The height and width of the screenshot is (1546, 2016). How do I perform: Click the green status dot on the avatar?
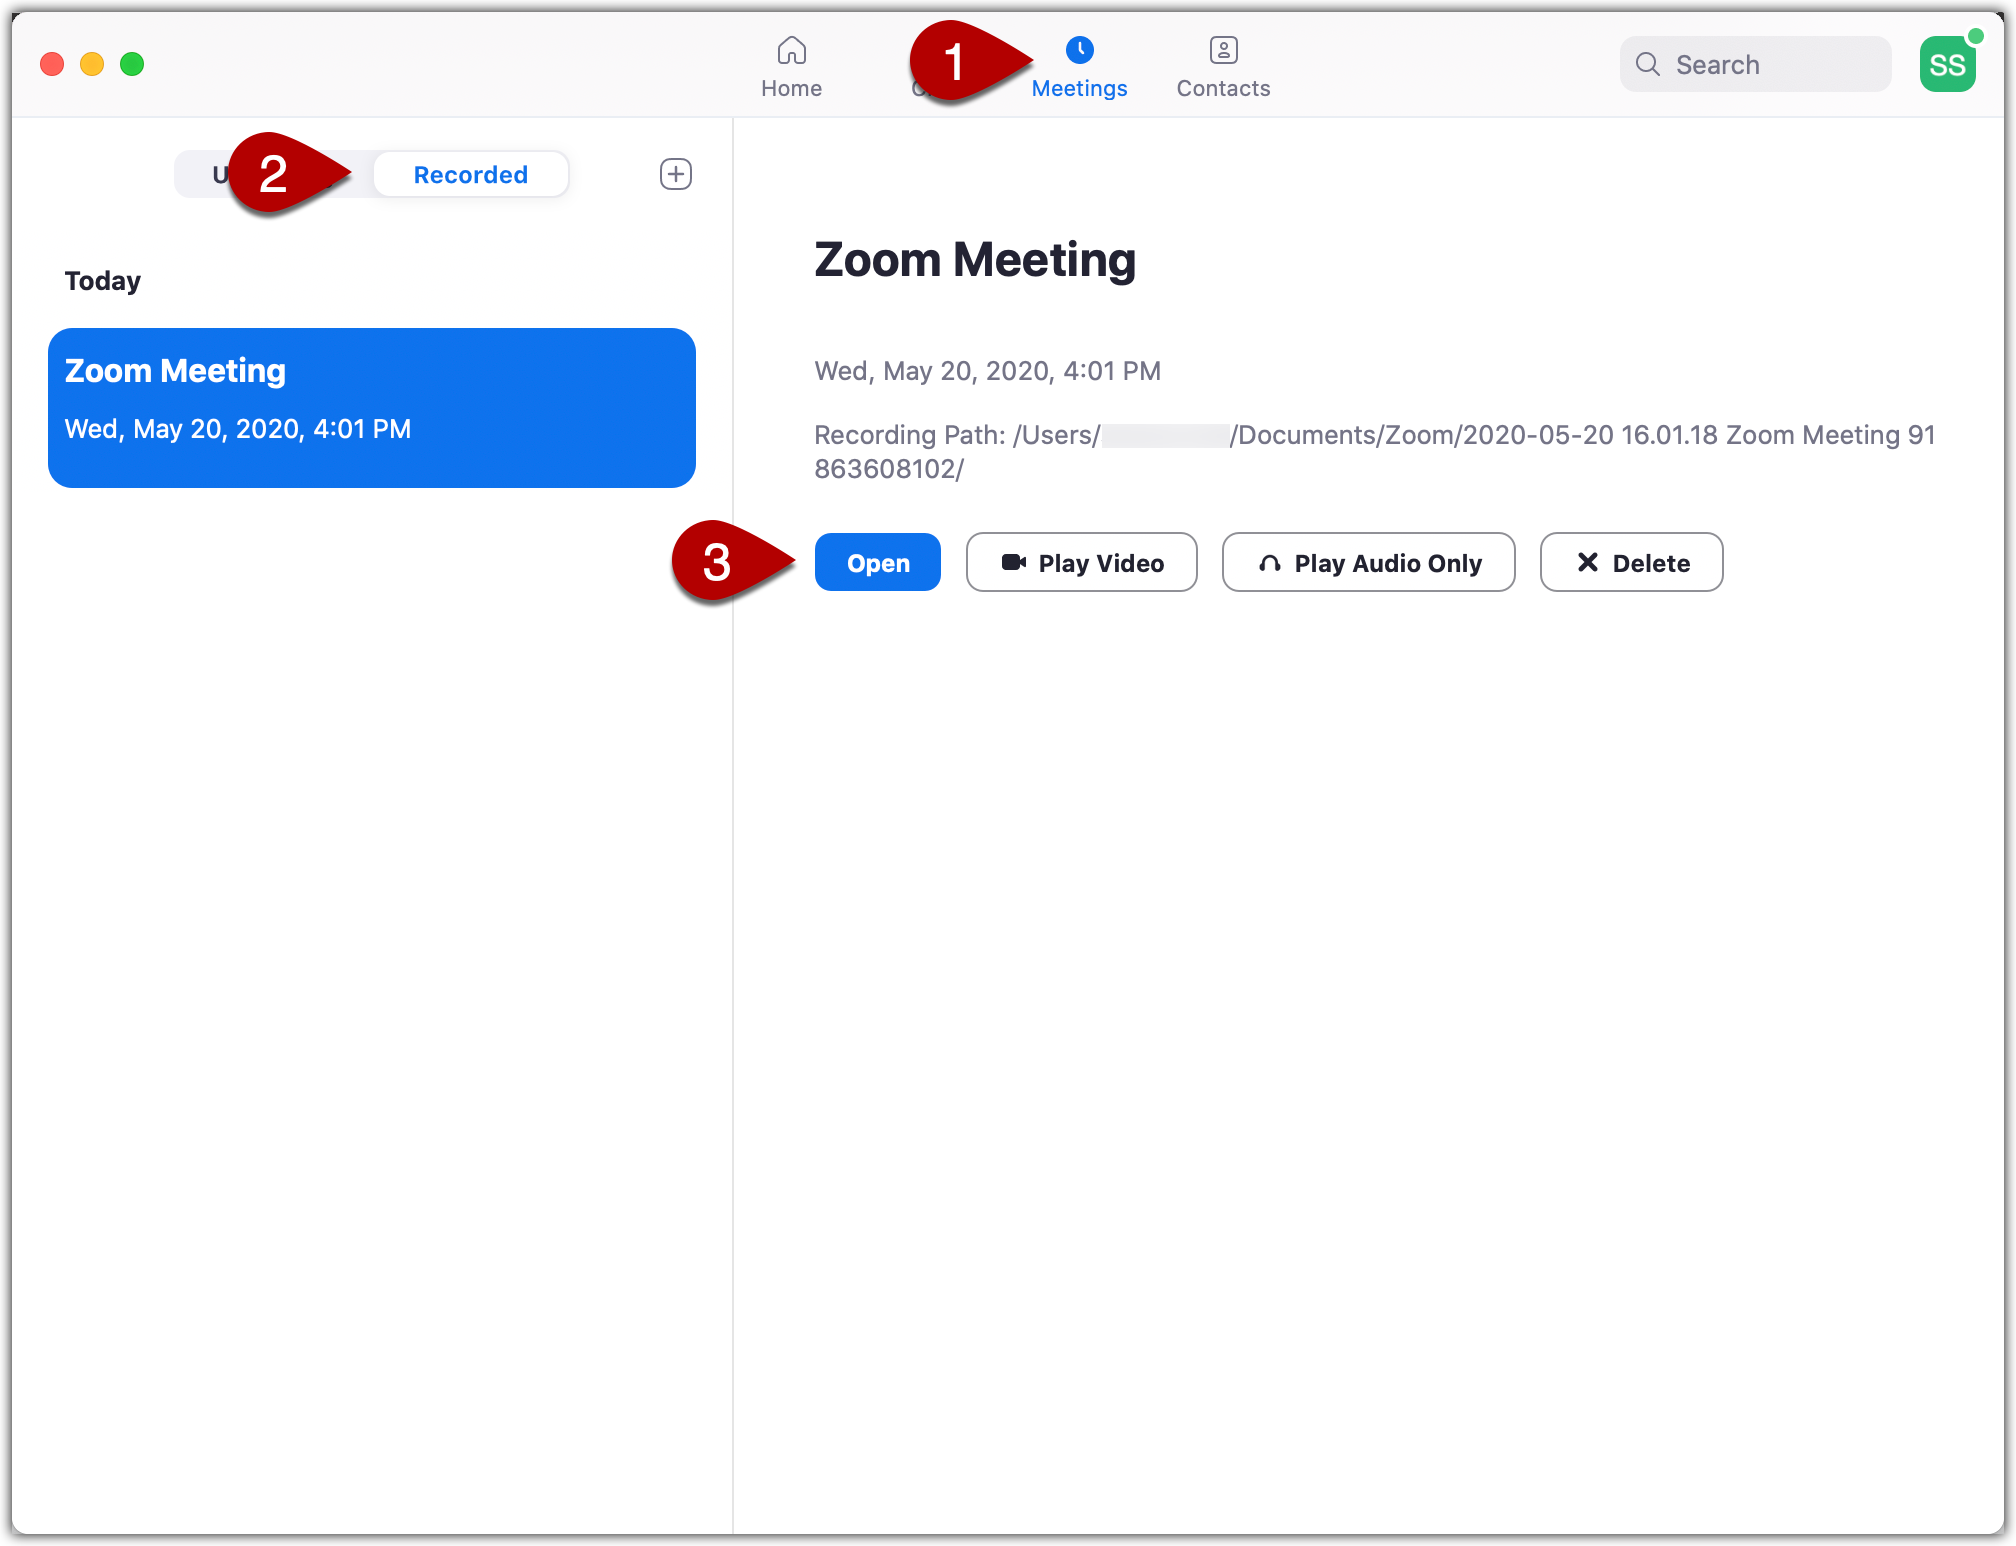point(1975,36)
